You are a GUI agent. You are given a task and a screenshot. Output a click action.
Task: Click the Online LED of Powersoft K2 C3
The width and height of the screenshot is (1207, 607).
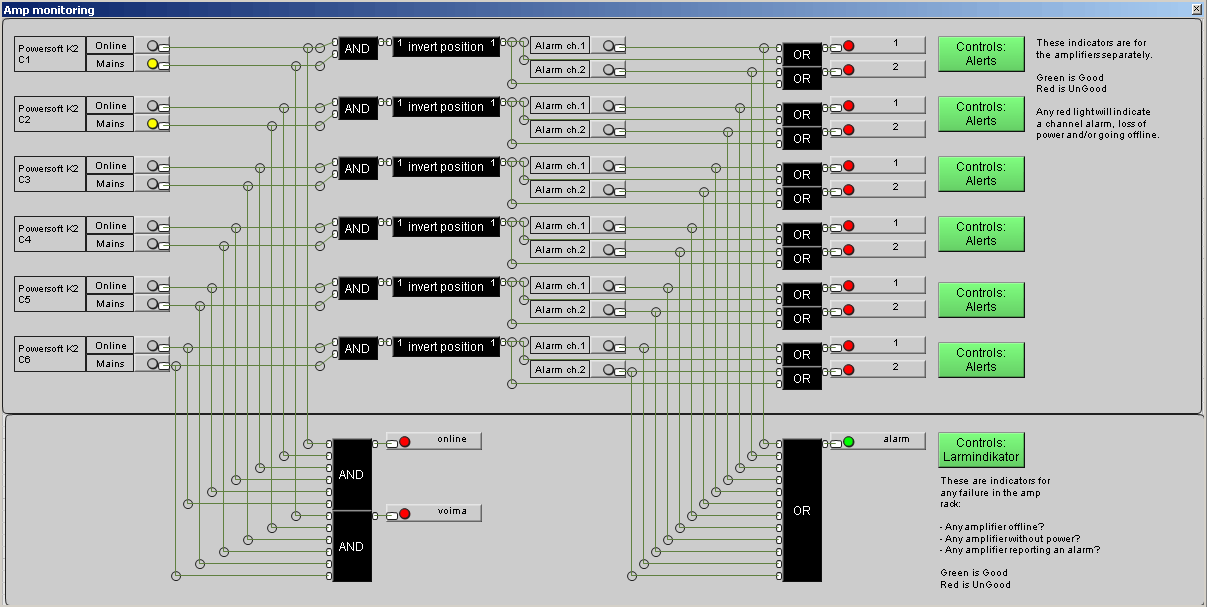[x=153, y=166]
